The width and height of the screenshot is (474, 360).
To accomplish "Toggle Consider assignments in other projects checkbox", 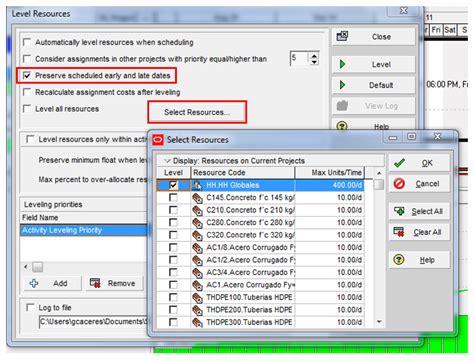I will [x=27, y=59].
